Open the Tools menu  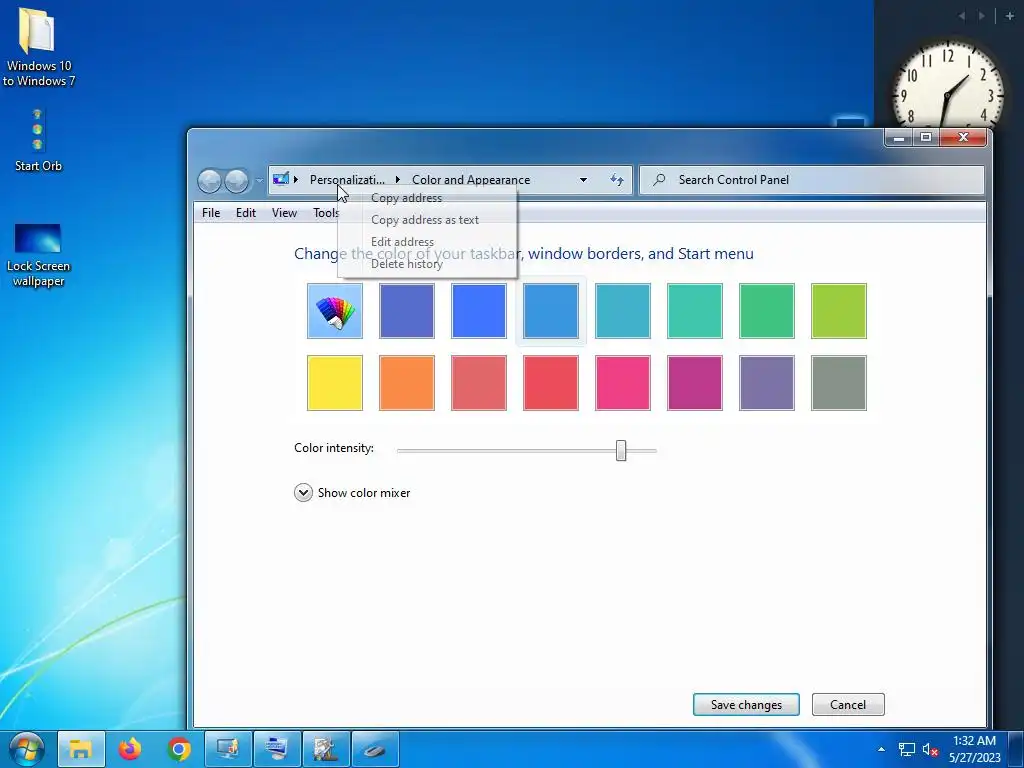click(325, 213)
